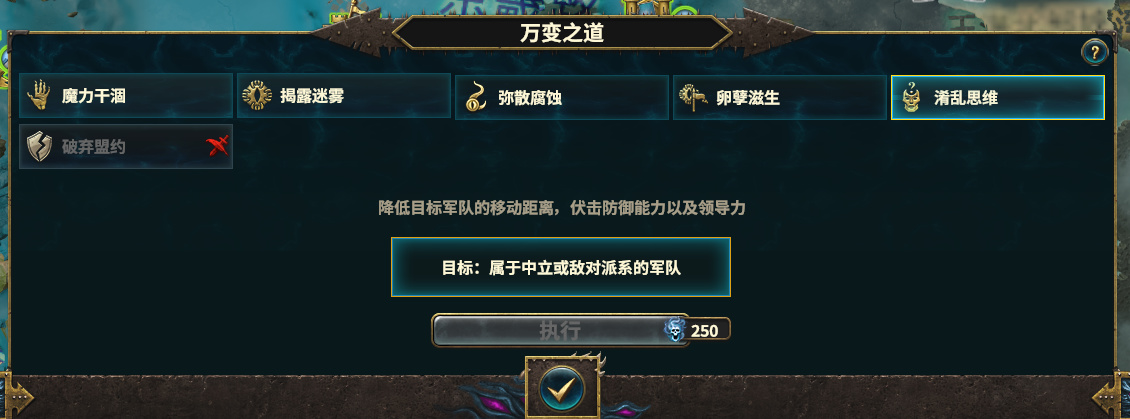Click the red locked marker on 破弃盟约

pos(218,146)
